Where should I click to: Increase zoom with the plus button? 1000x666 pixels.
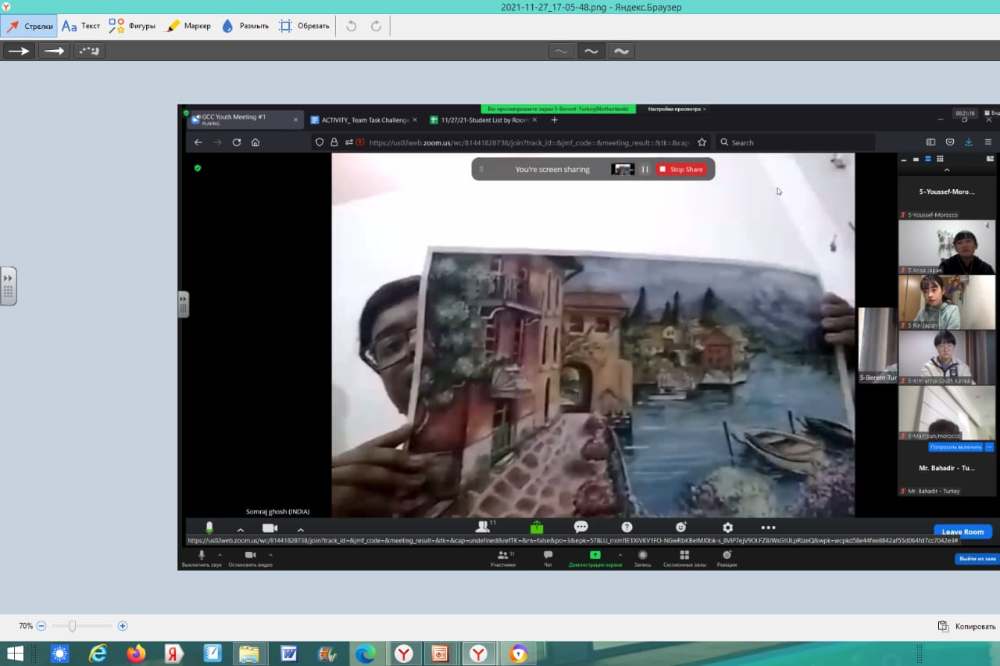pyautogui.click(x=122, y=626)
